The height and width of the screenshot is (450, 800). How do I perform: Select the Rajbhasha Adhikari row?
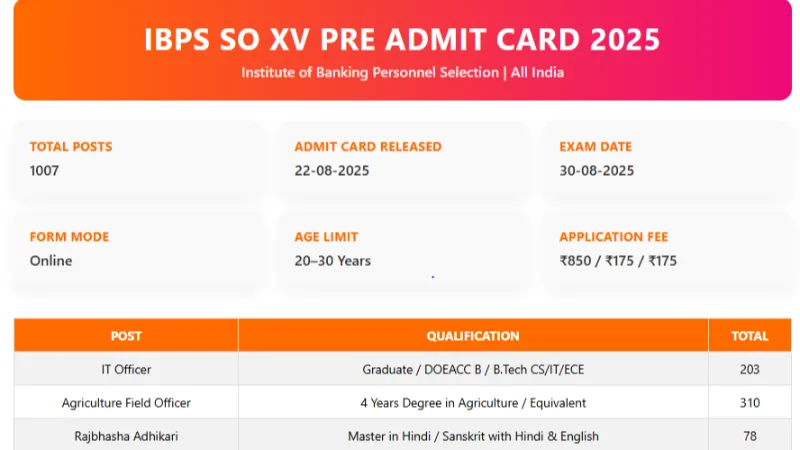tap(403, 435)
